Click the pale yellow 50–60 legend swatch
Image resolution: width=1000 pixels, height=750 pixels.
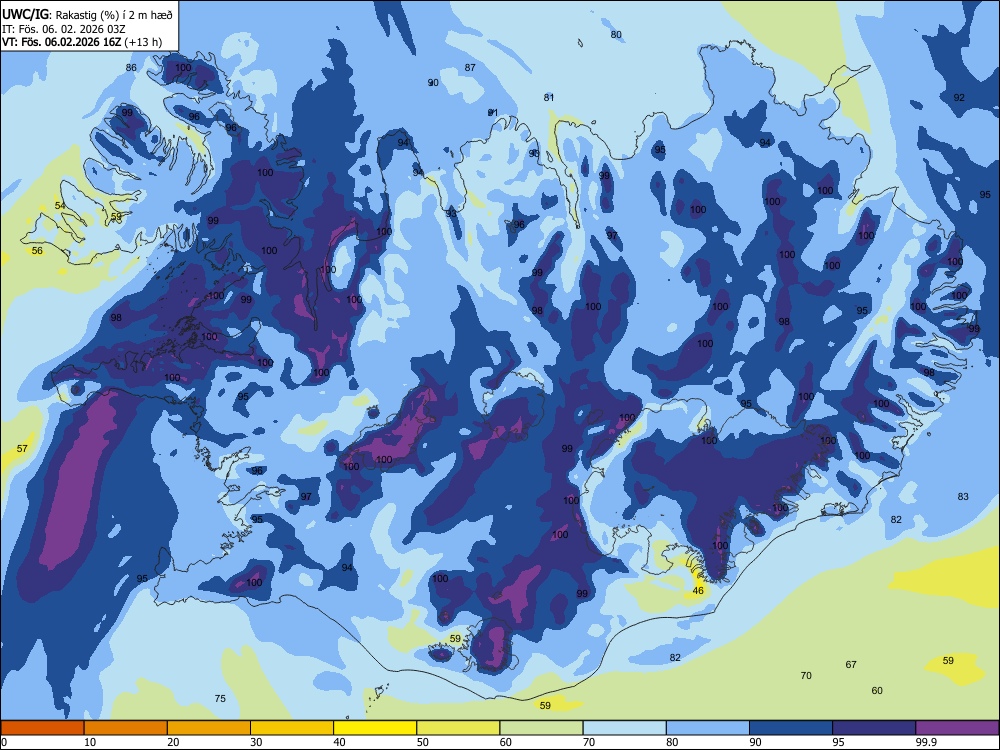click(x=458, y=728)
